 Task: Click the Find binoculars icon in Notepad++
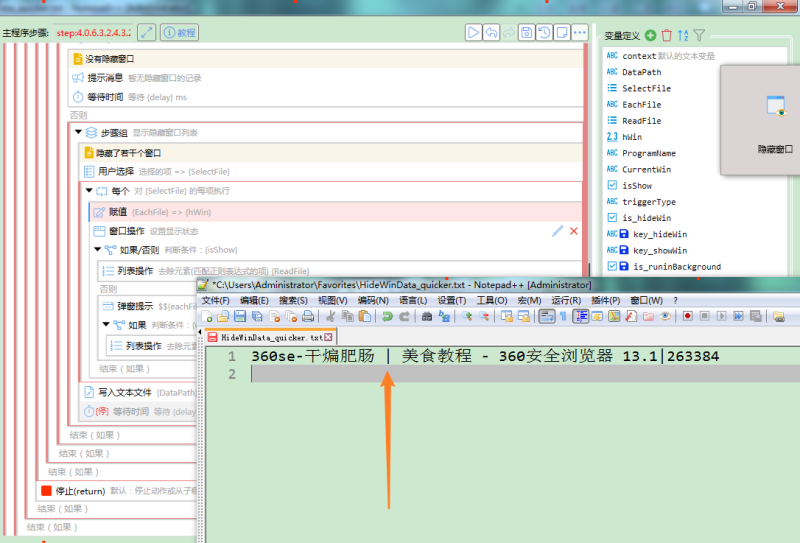pyautogui.click(x=427, y=316)
